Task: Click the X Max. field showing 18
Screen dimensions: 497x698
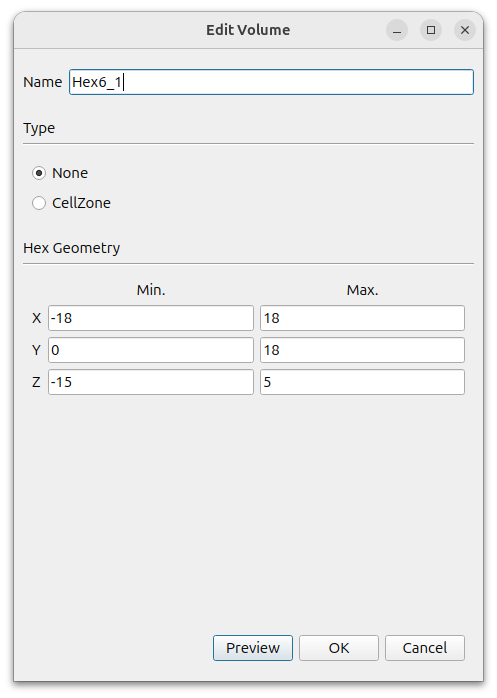Action: (x=363, y=318)
